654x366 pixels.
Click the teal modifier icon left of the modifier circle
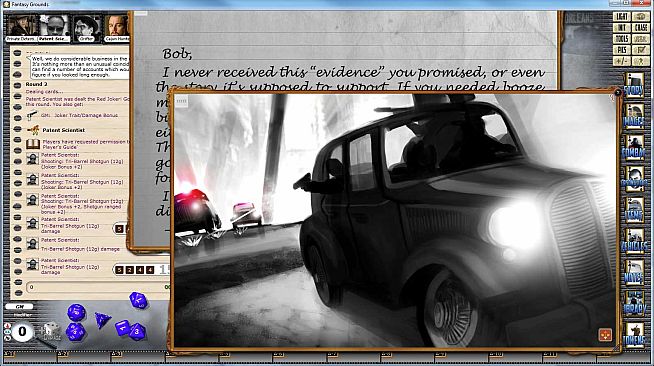(x=7, y=332)
